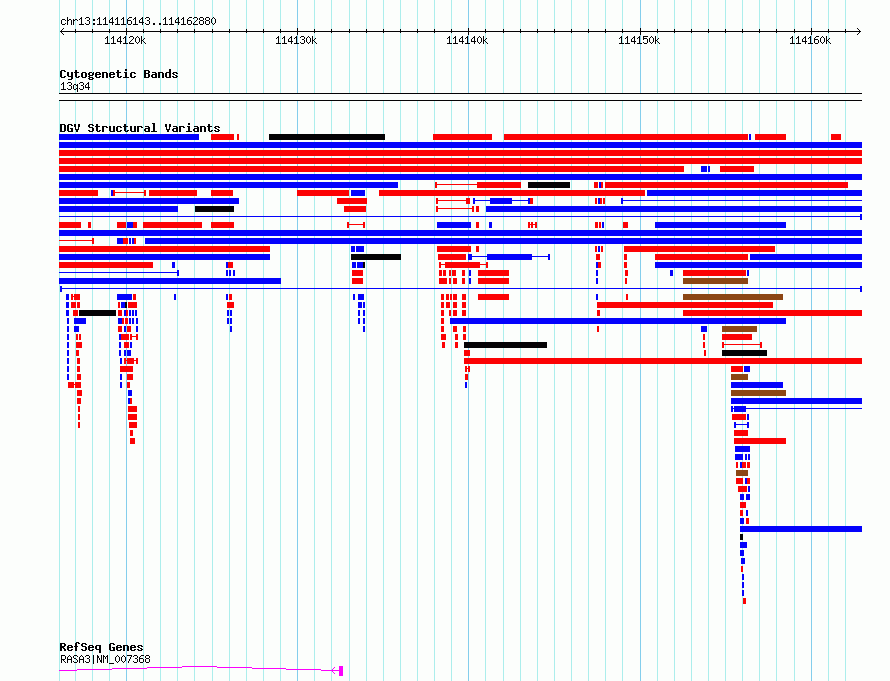The height and width of the screenshot is (681, 890).
Task: Click the right arrow of the ruler
Action: (859, 32)
